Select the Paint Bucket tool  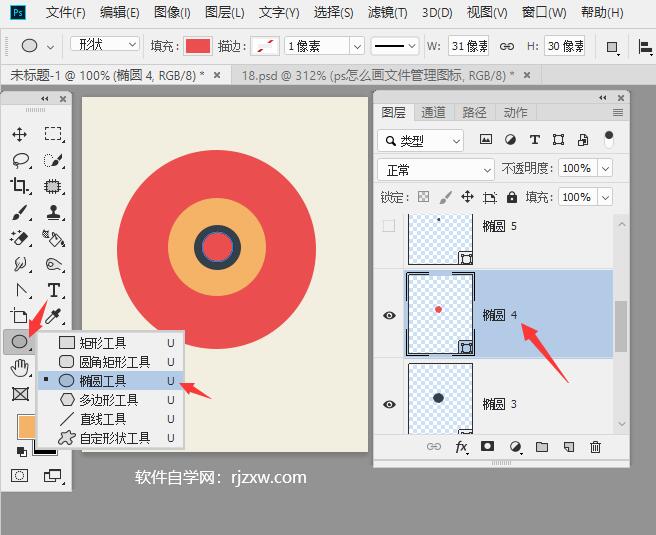53,238
